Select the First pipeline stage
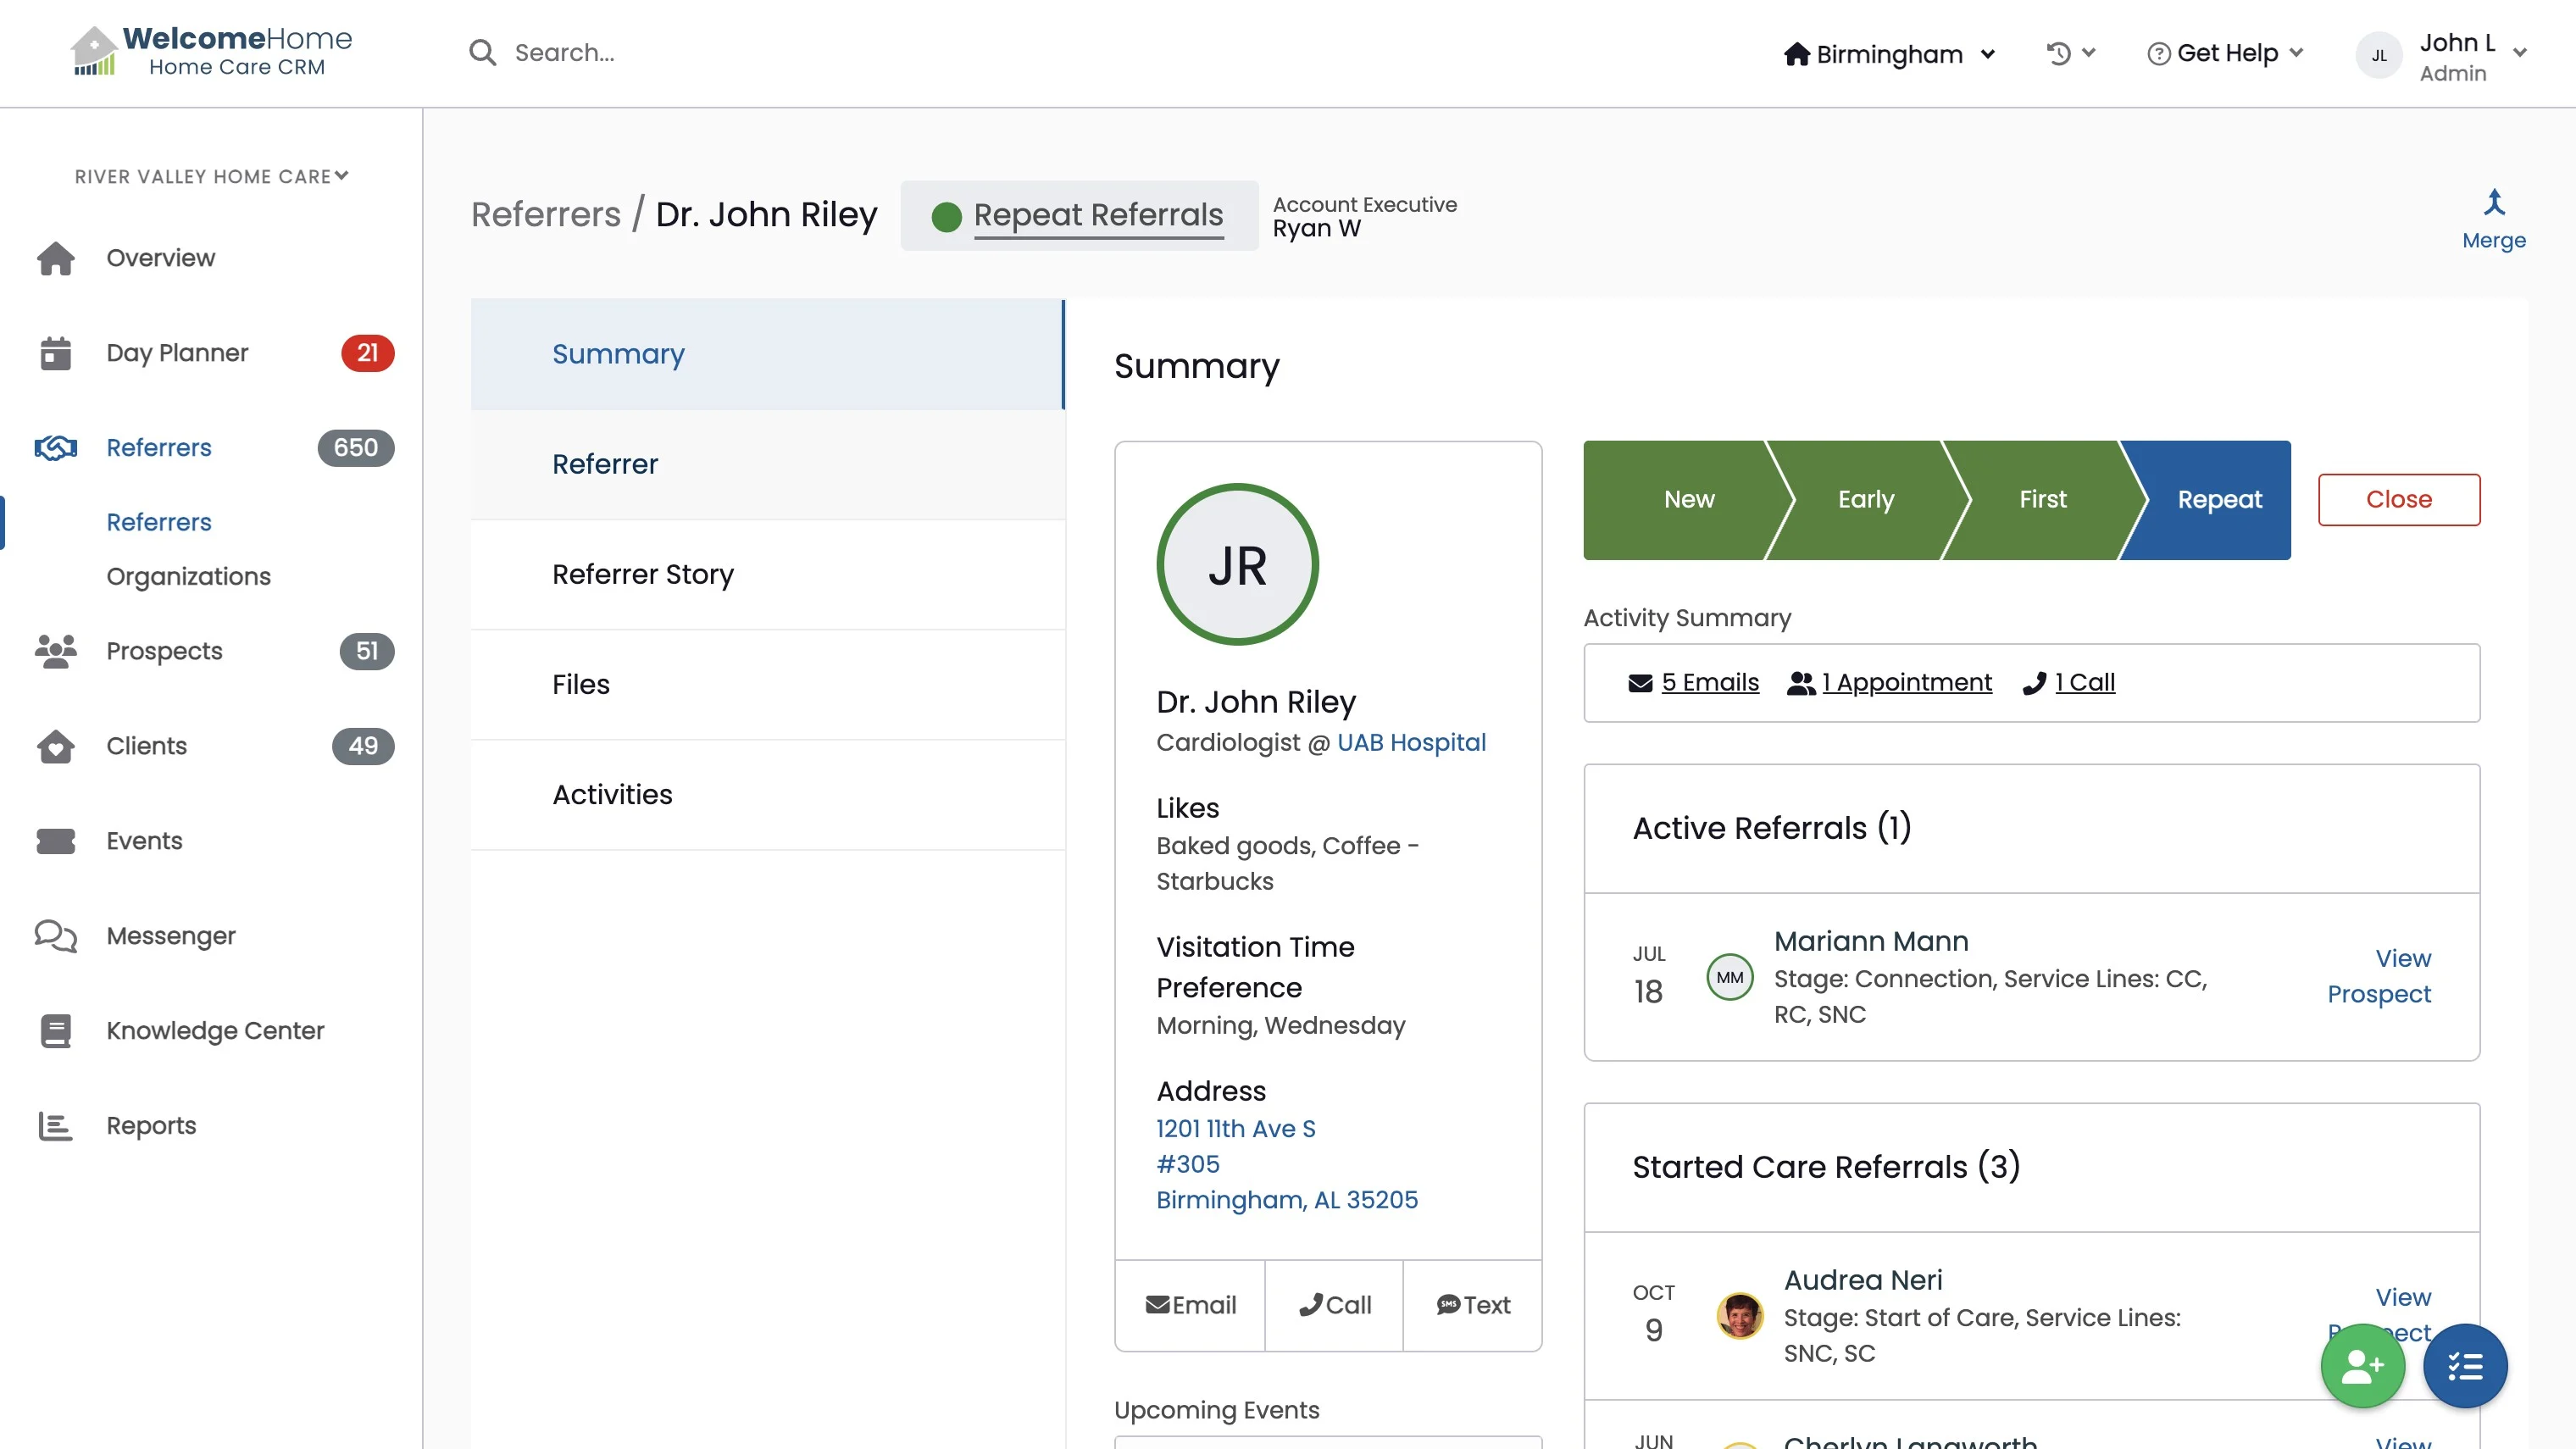Image resolution: width=2576 pixels, height=1449 pixels. point(2042,499)
